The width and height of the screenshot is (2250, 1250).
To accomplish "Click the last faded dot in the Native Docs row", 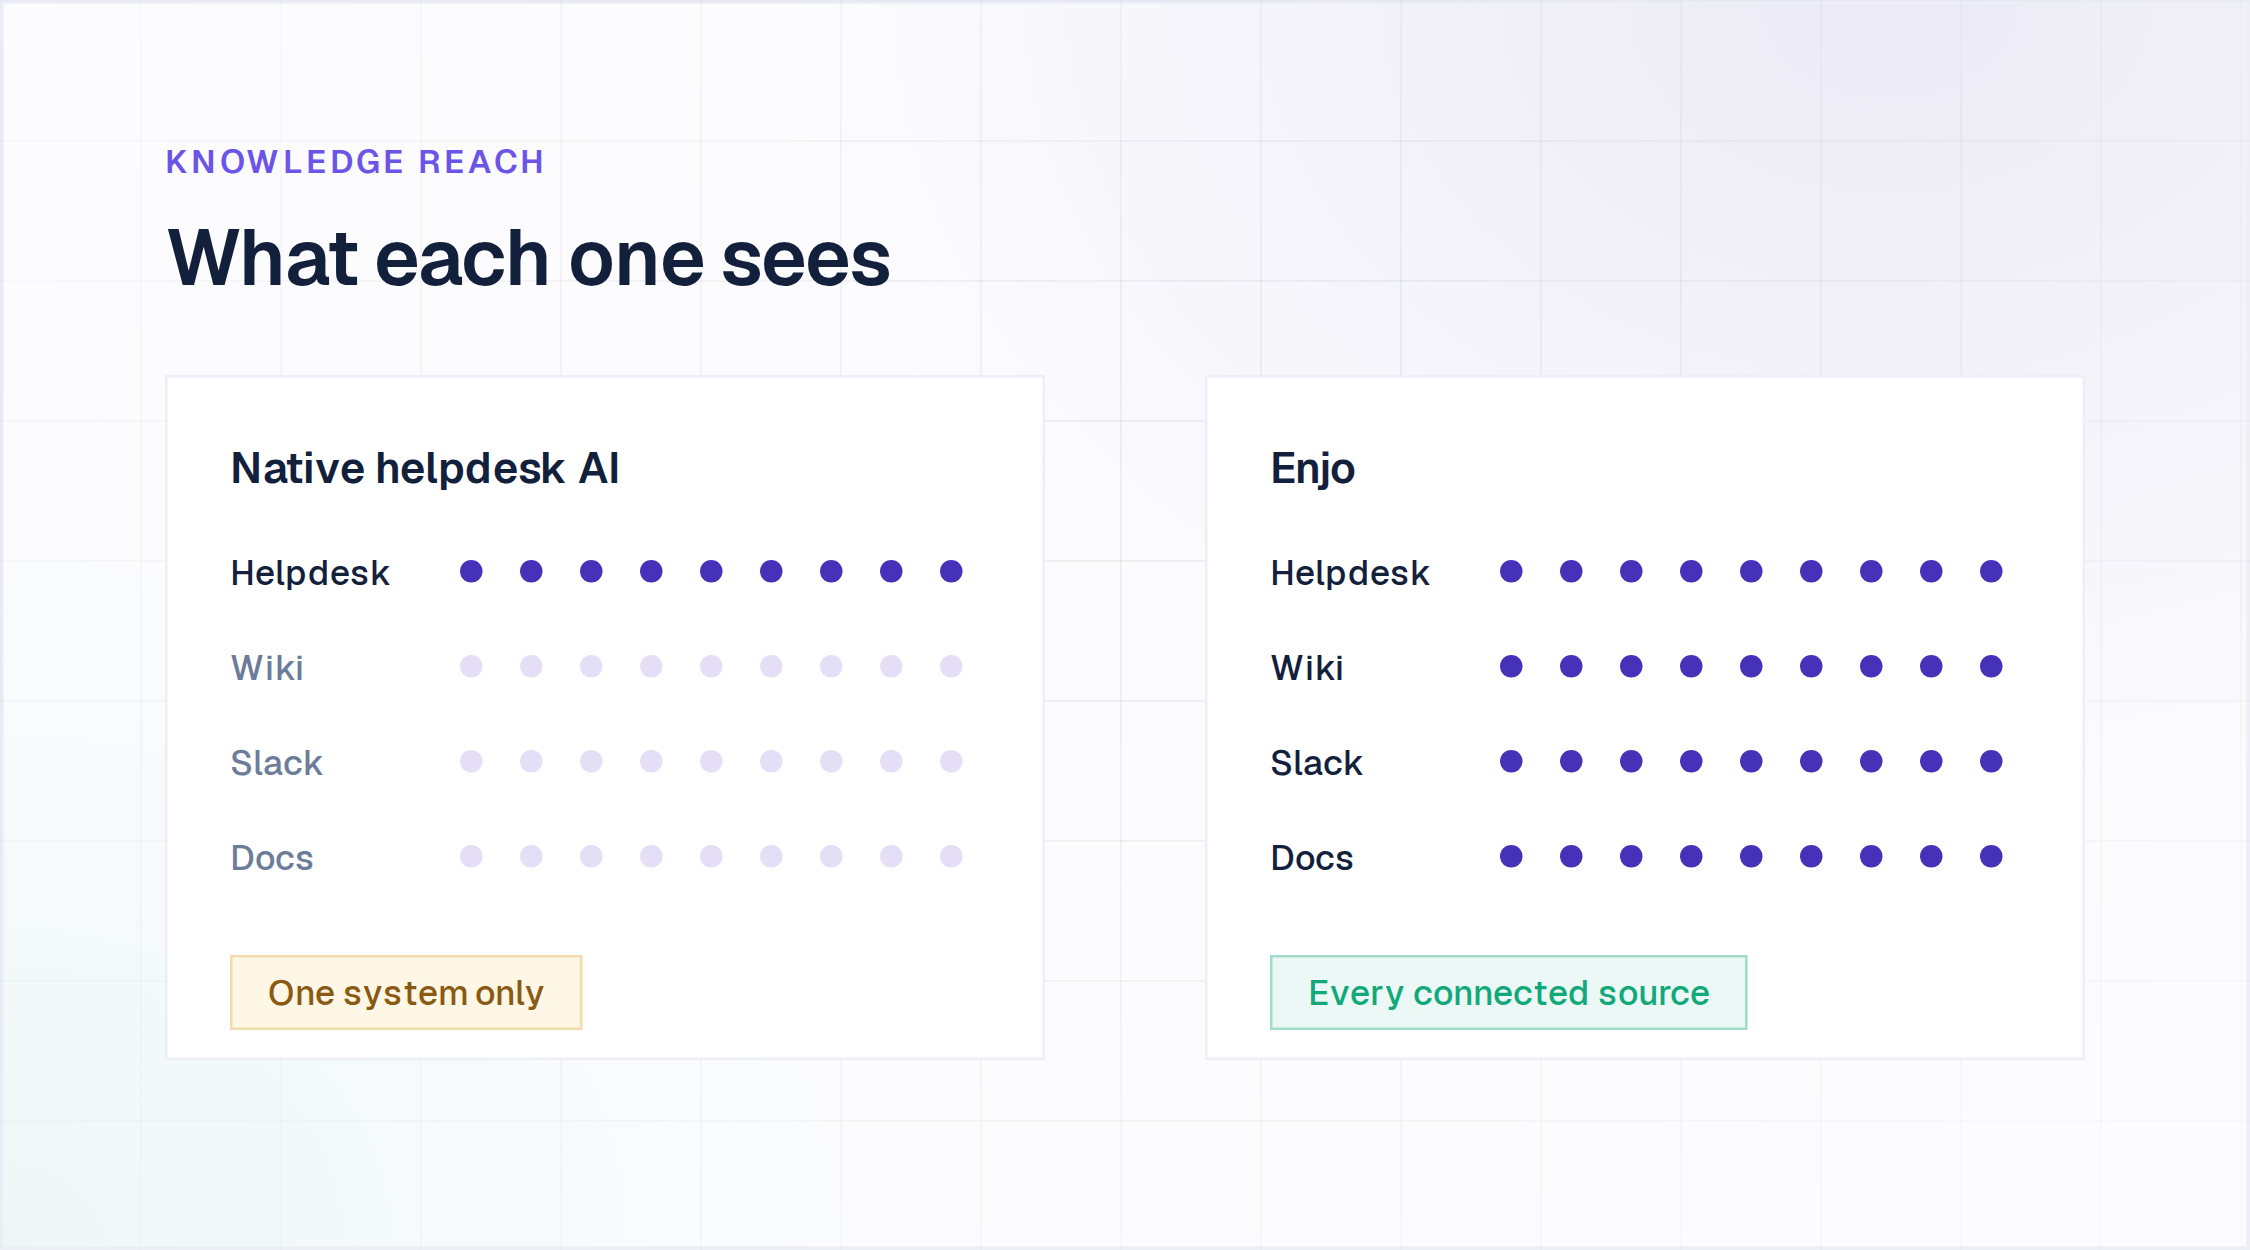I will tap(951, 856).
